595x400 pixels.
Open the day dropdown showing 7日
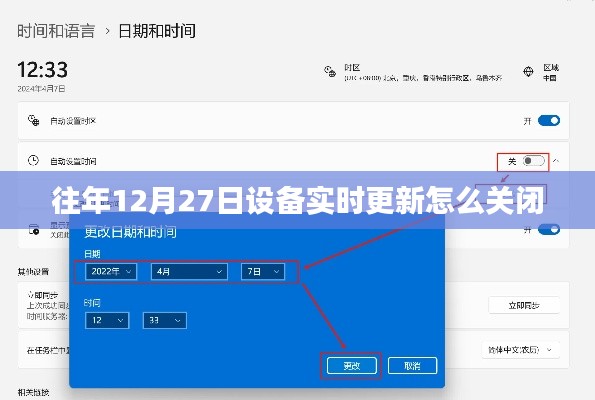(x=263, y=272)
